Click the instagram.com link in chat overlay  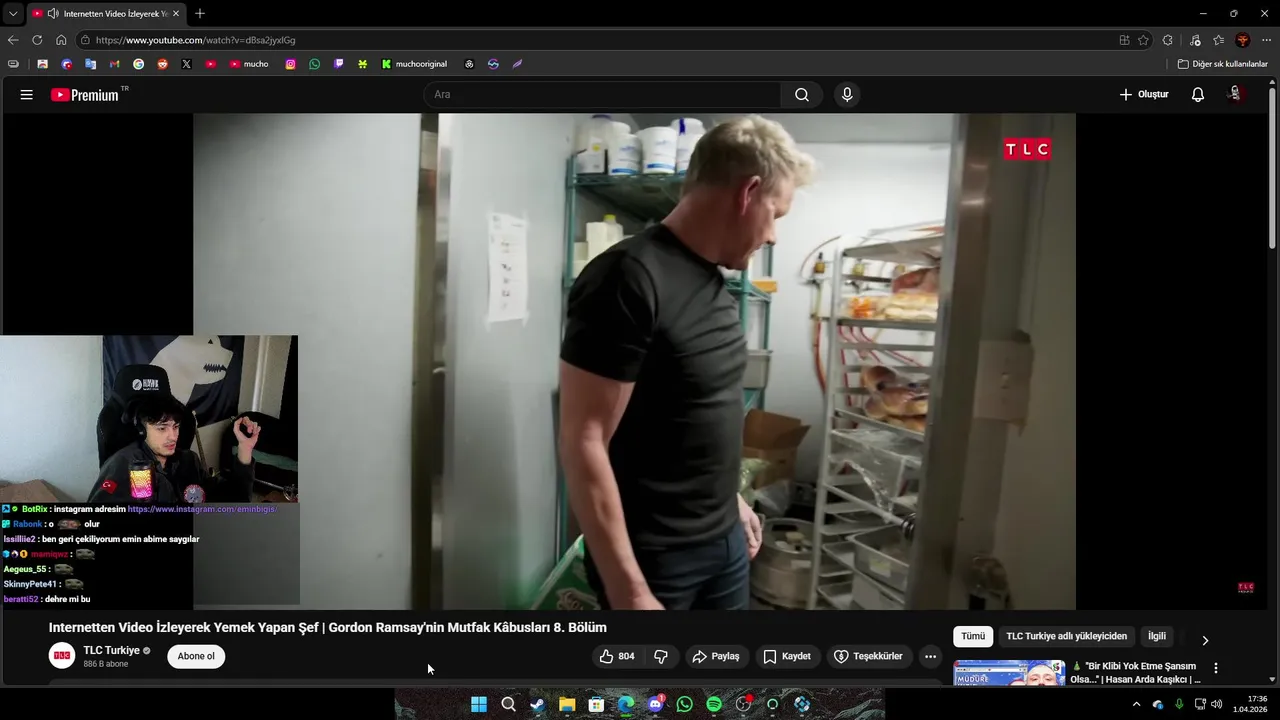[x=201, y=509]
